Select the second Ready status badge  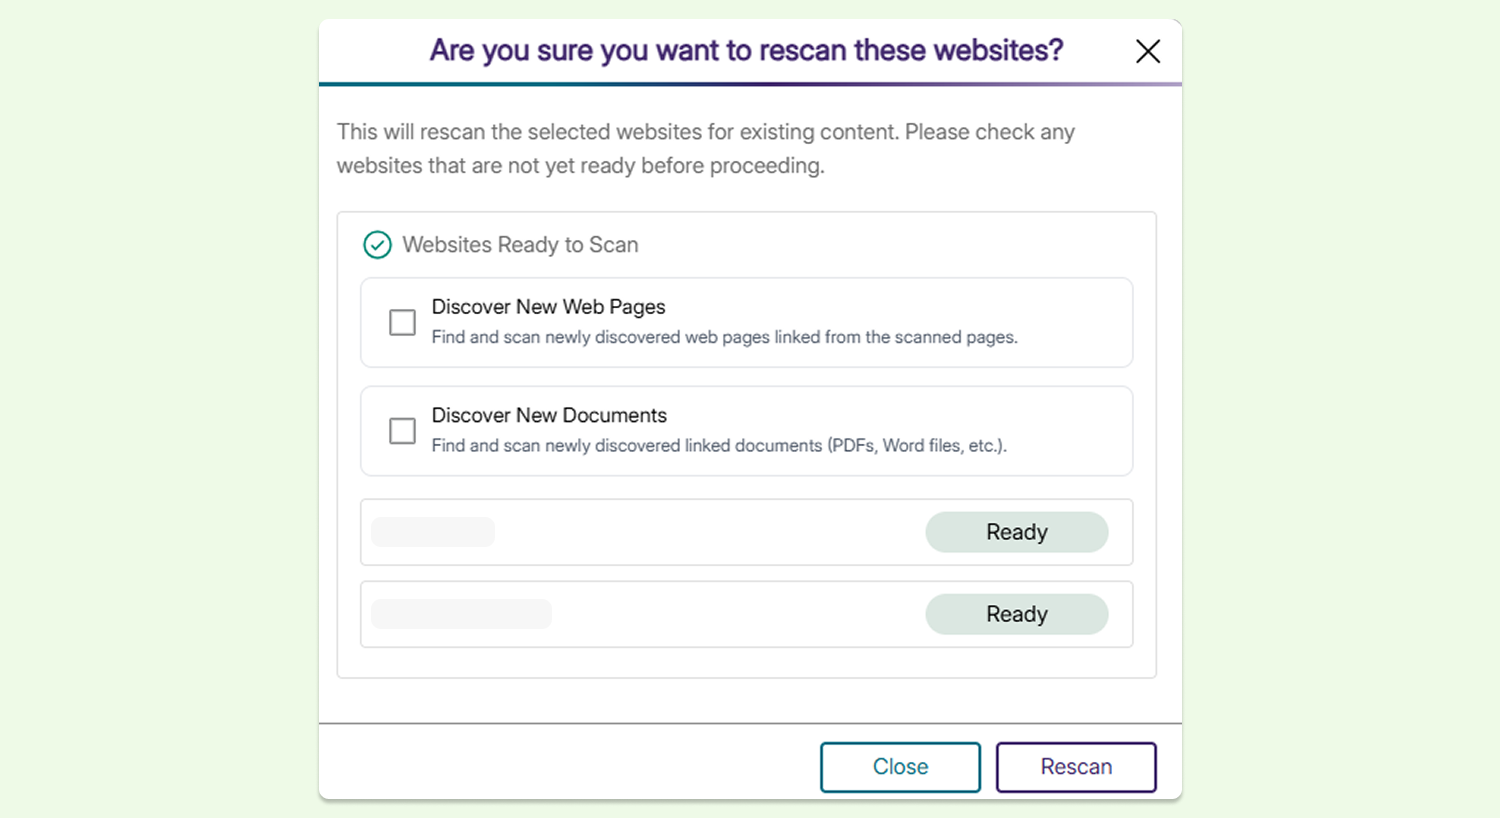pyautogui.click(x=1017, y=614)
